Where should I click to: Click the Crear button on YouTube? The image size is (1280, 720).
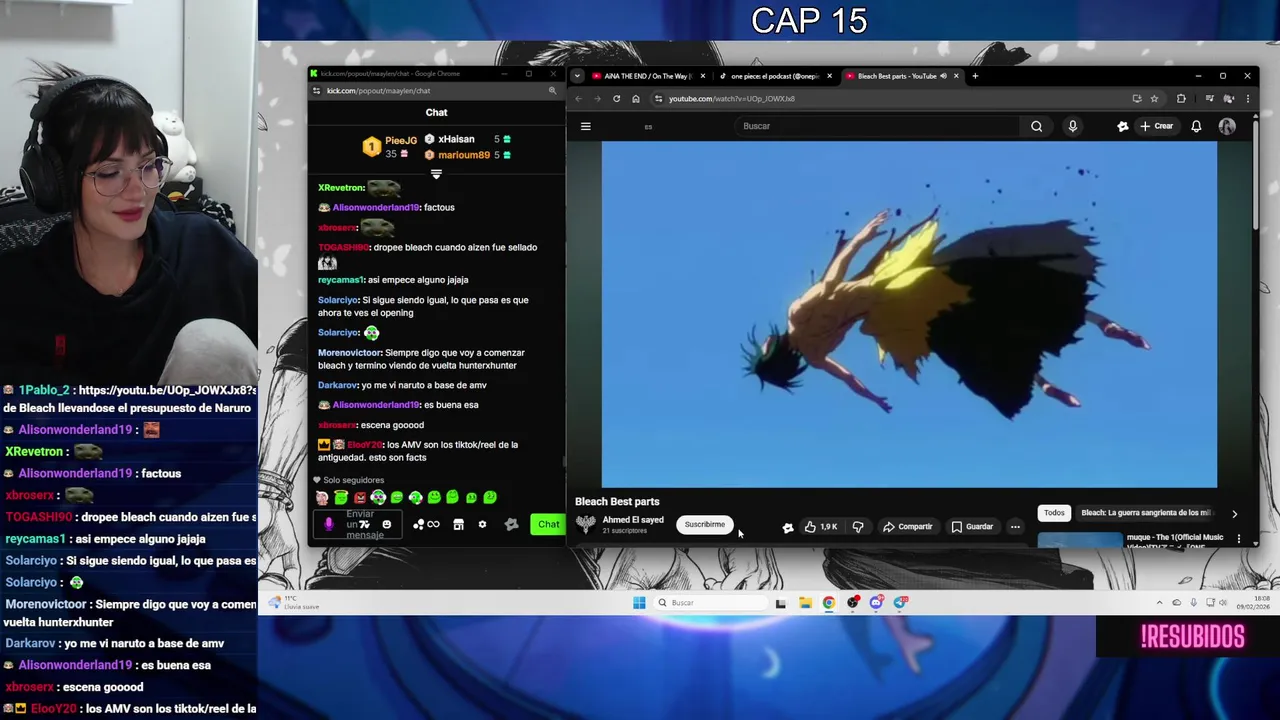click(1156, 126)
